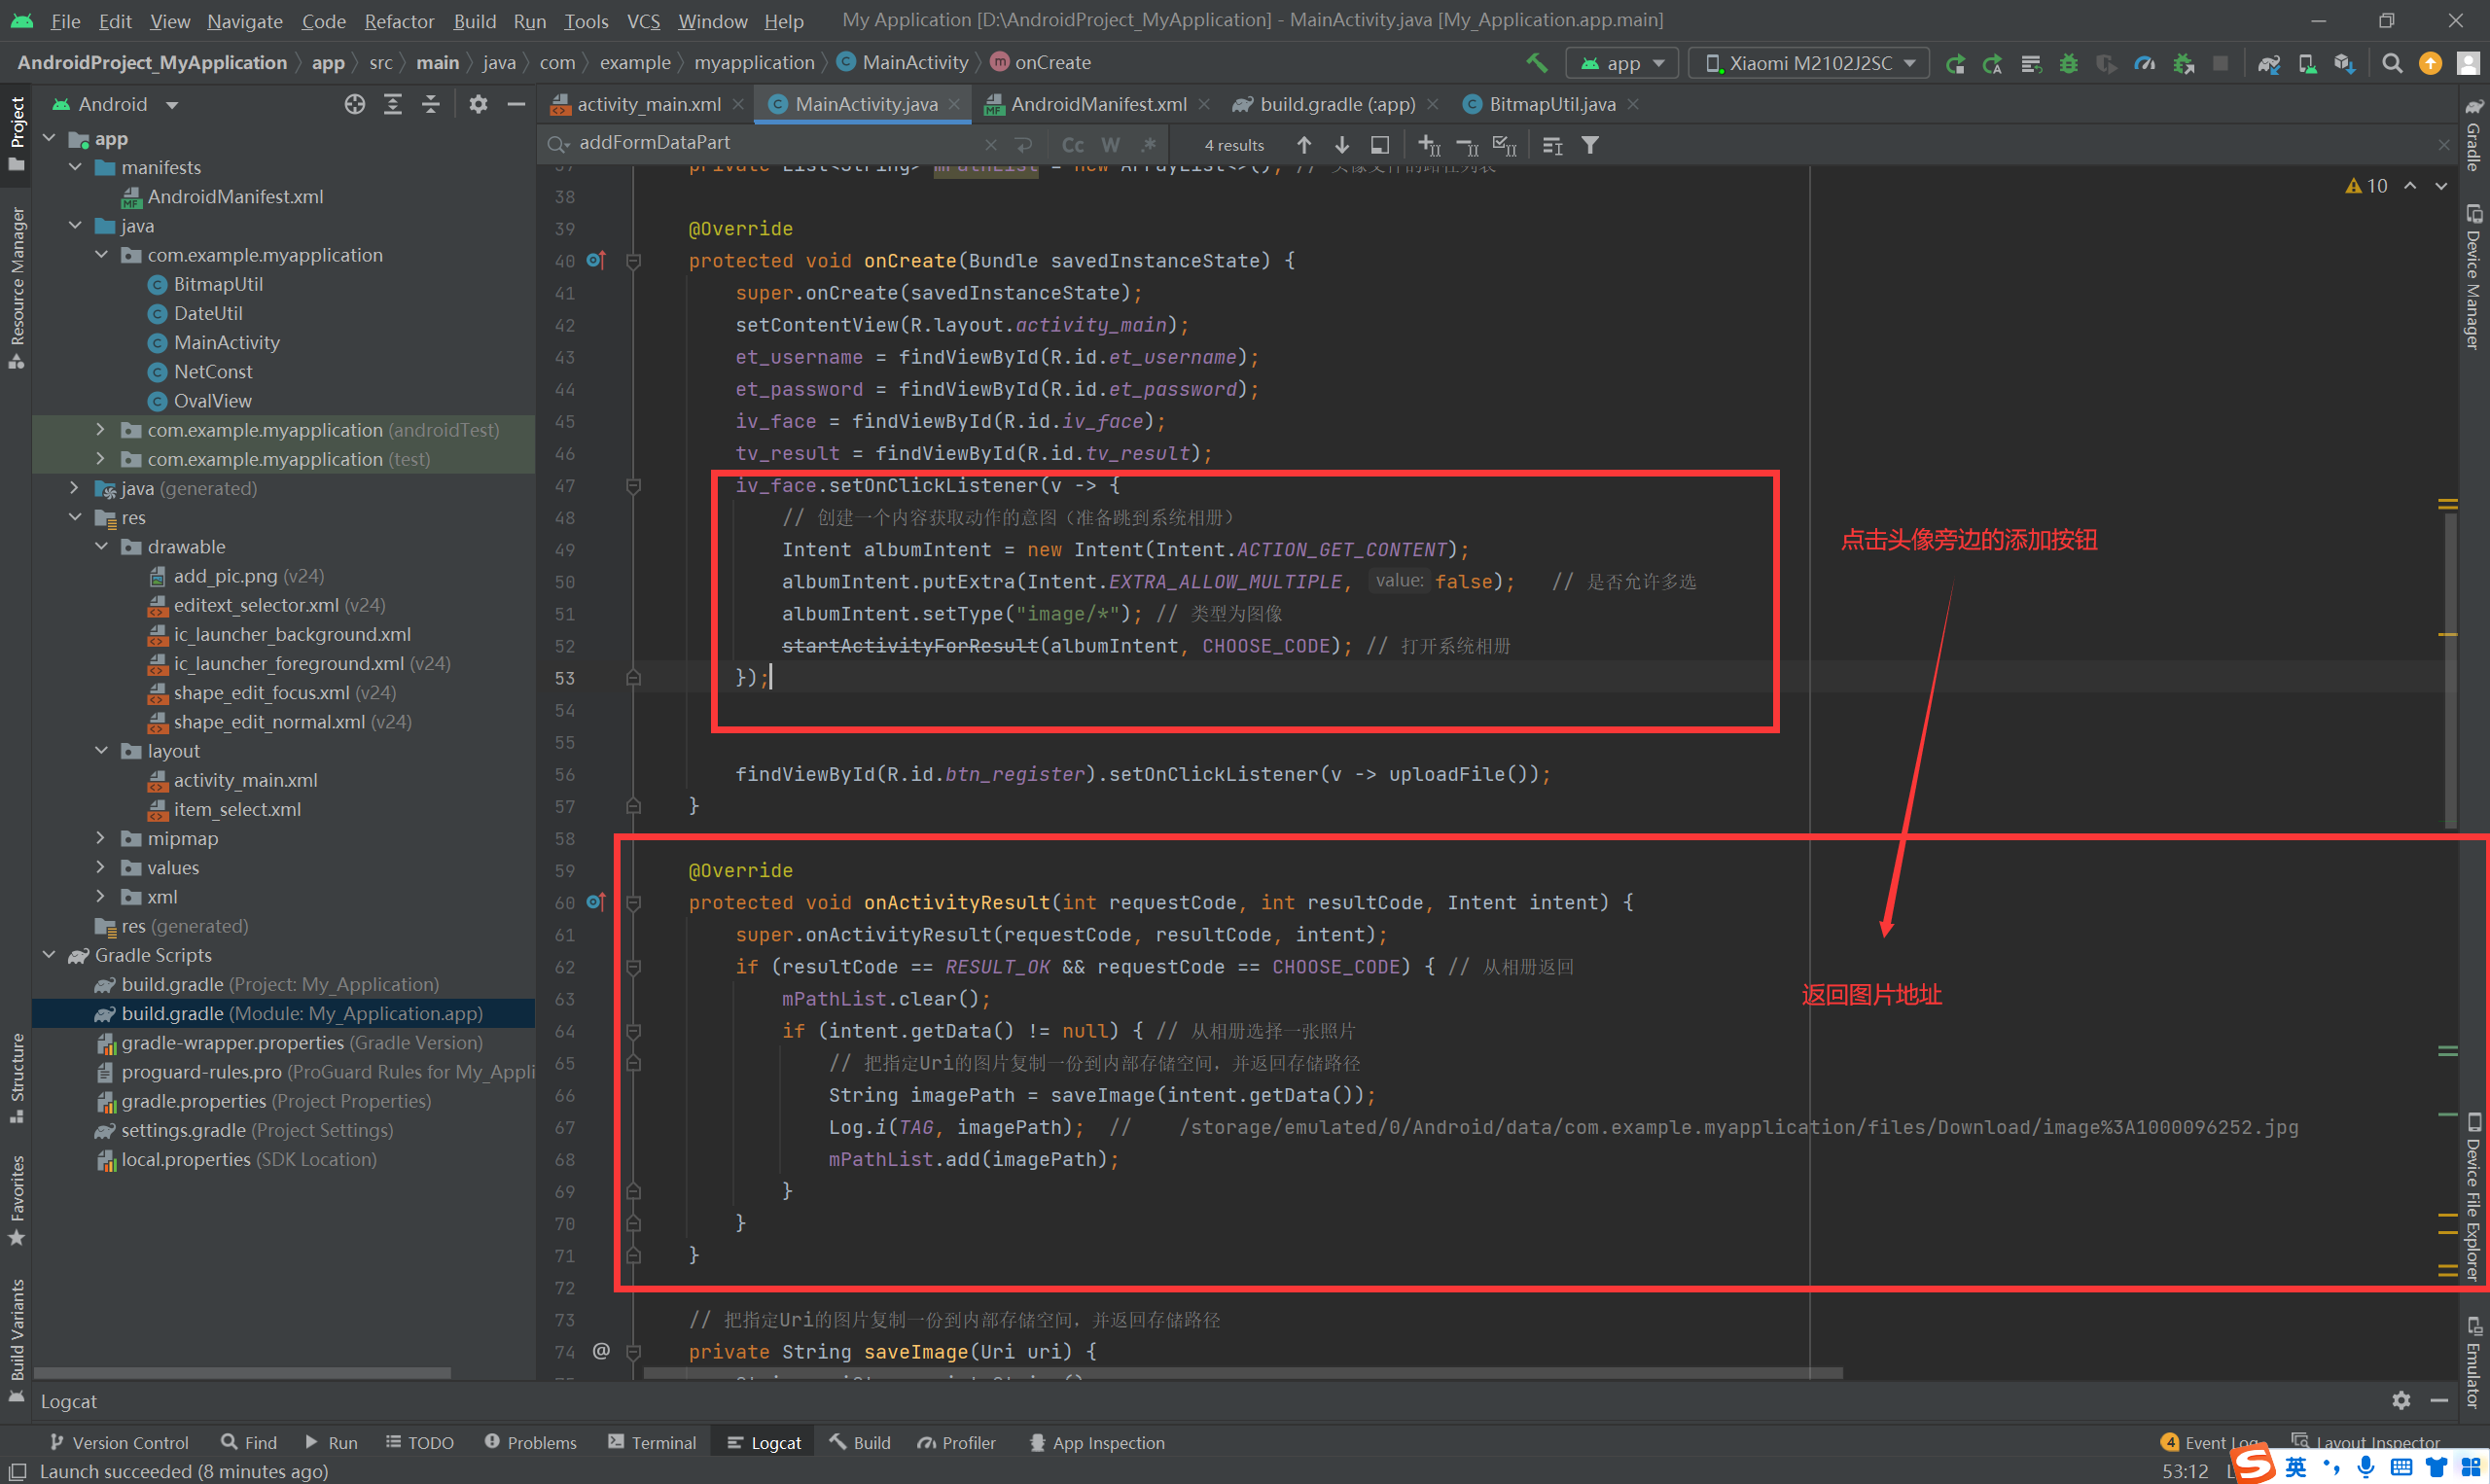The image size is (2490, 1484).
Task: Open the Refactor menu
Action: 398,20
